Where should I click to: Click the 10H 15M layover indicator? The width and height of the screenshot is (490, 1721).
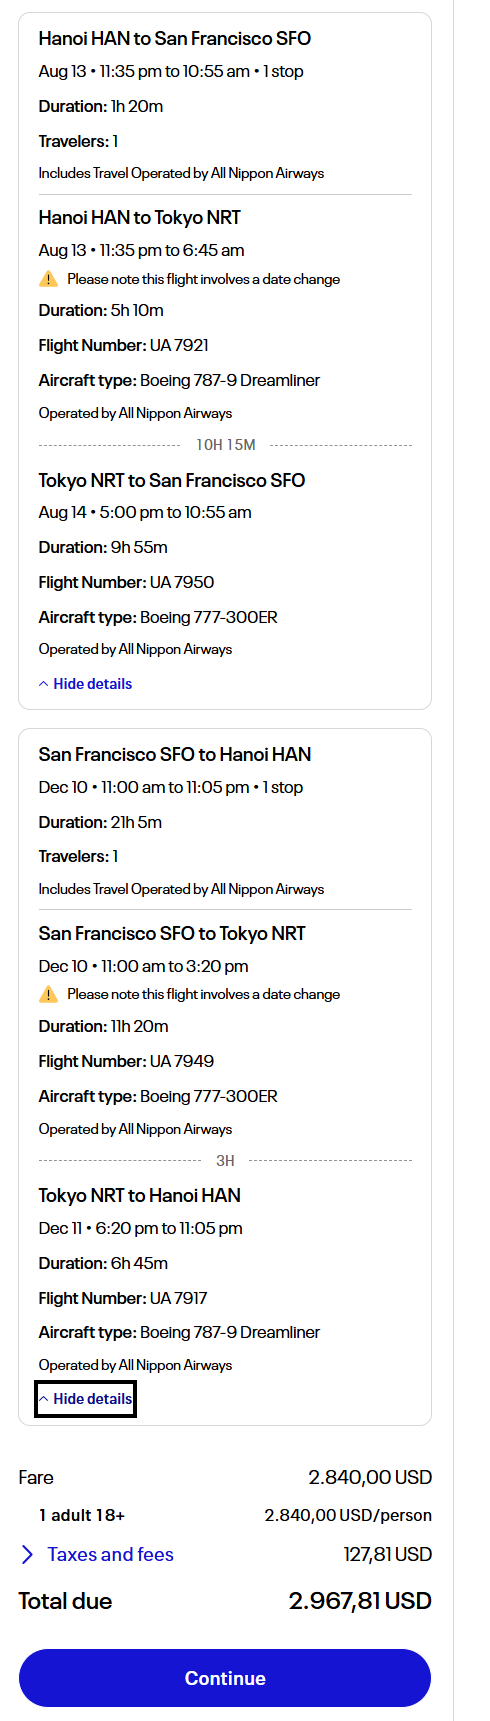pos(226,445)
